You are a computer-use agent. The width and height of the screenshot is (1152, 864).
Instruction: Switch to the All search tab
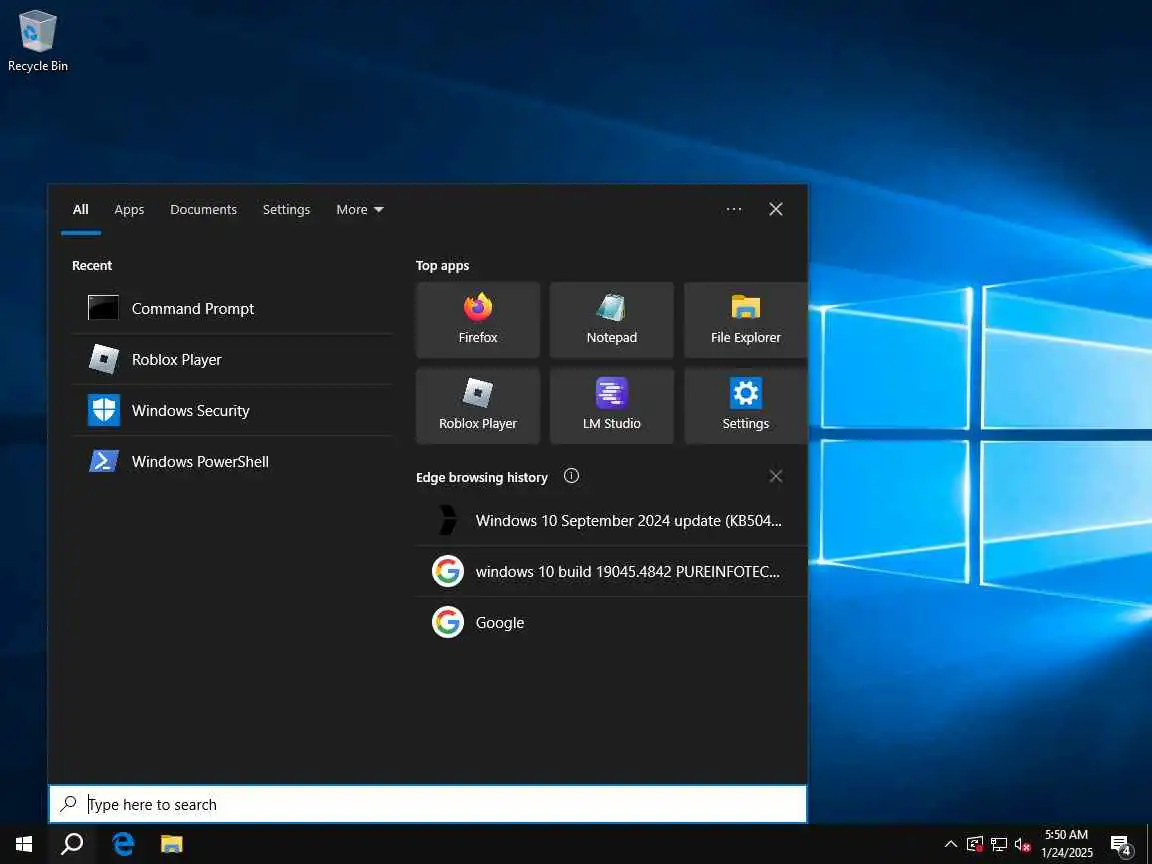81,209
